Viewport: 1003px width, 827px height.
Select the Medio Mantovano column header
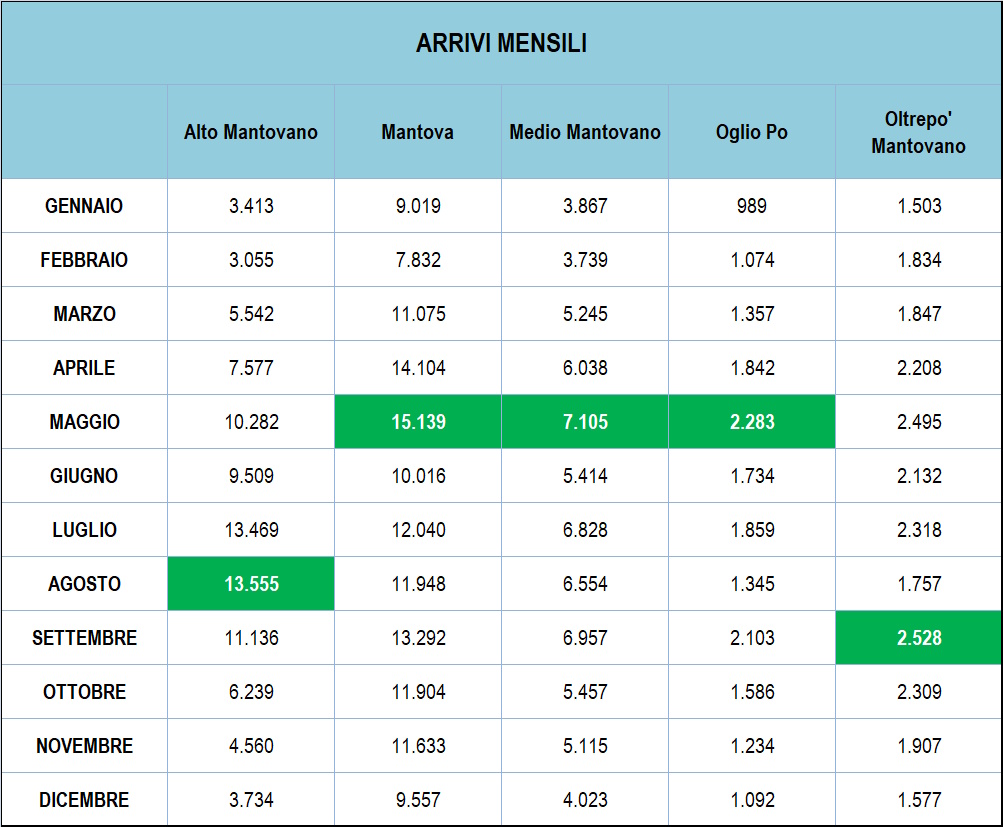point(585,132)
